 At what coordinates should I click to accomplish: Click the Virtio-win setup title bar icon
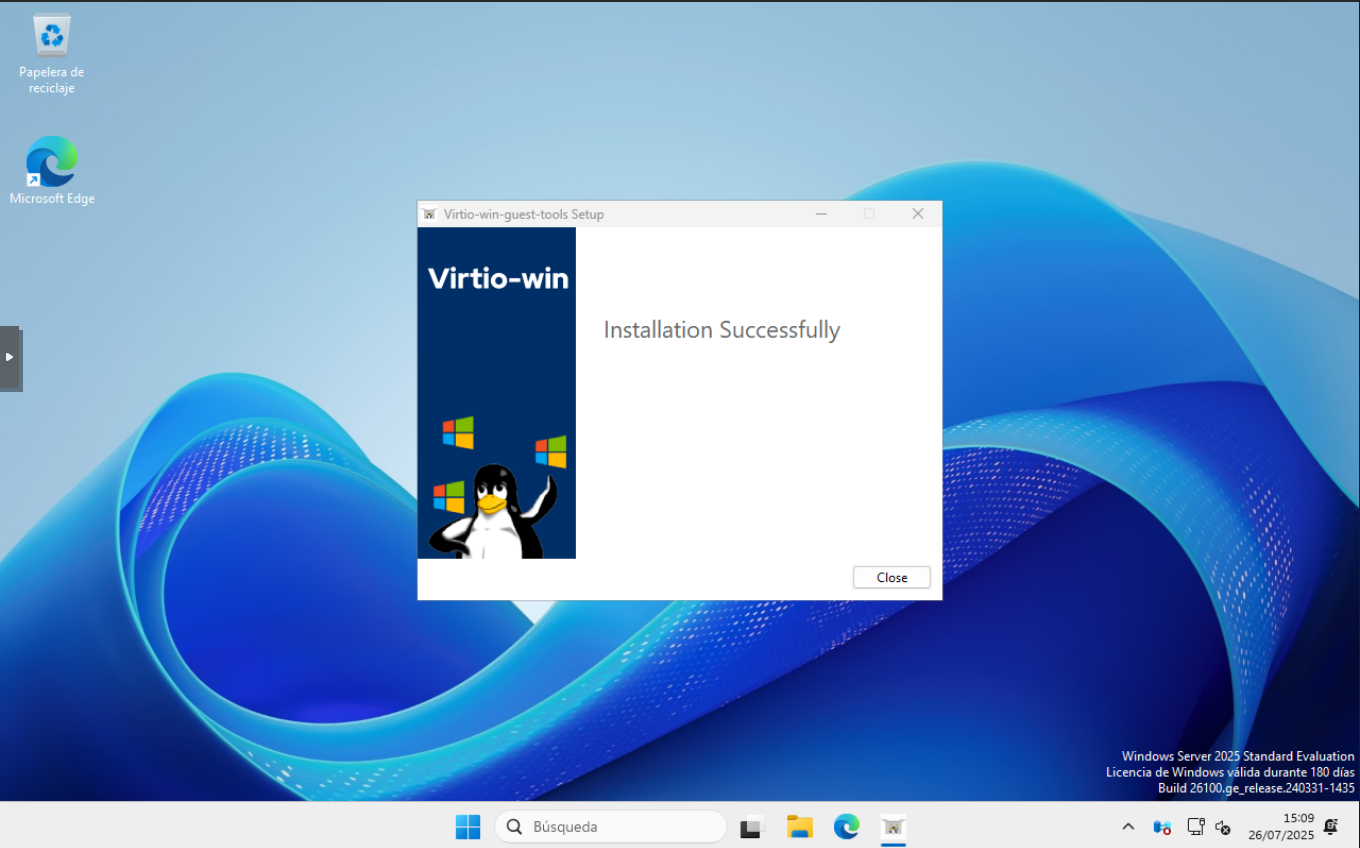tap(430, 214)
